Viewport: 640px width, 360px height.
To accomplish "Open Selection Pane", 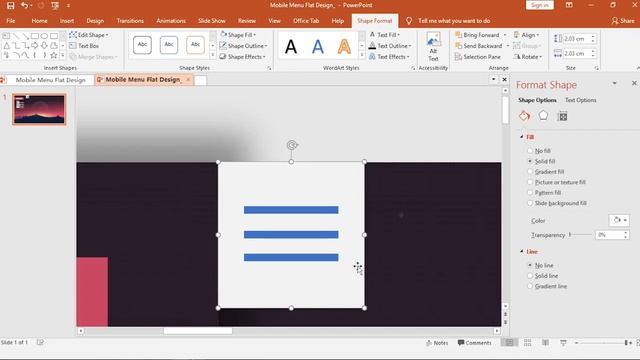I will point(478,57).
